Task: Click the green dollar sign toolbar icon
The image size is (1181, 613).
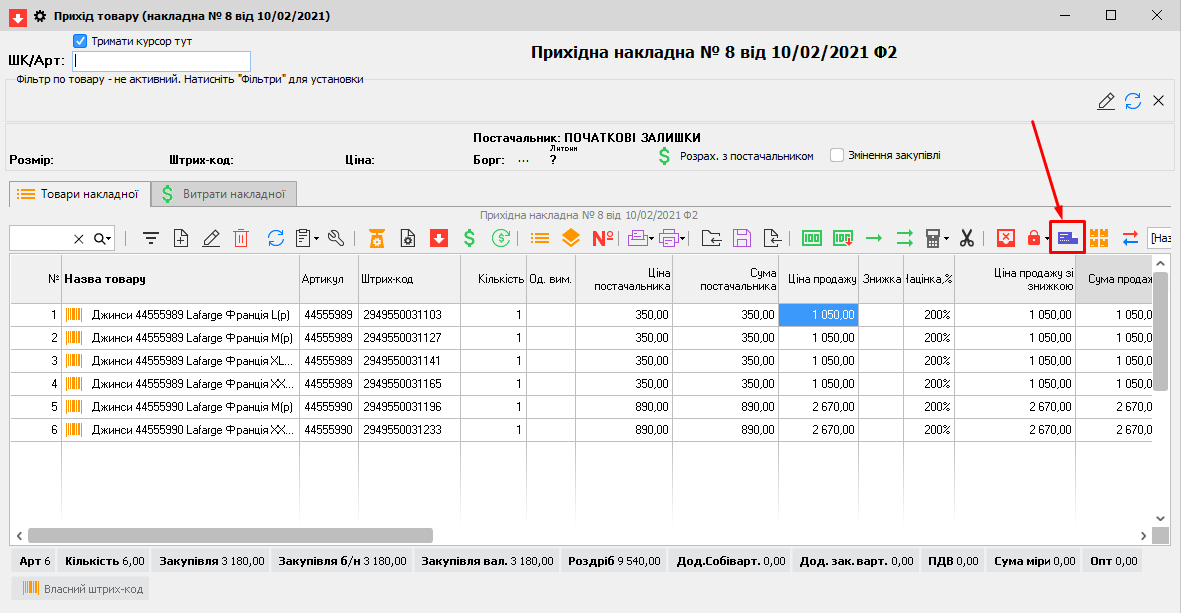Action: pyautogui.click(x=469, y=238)
